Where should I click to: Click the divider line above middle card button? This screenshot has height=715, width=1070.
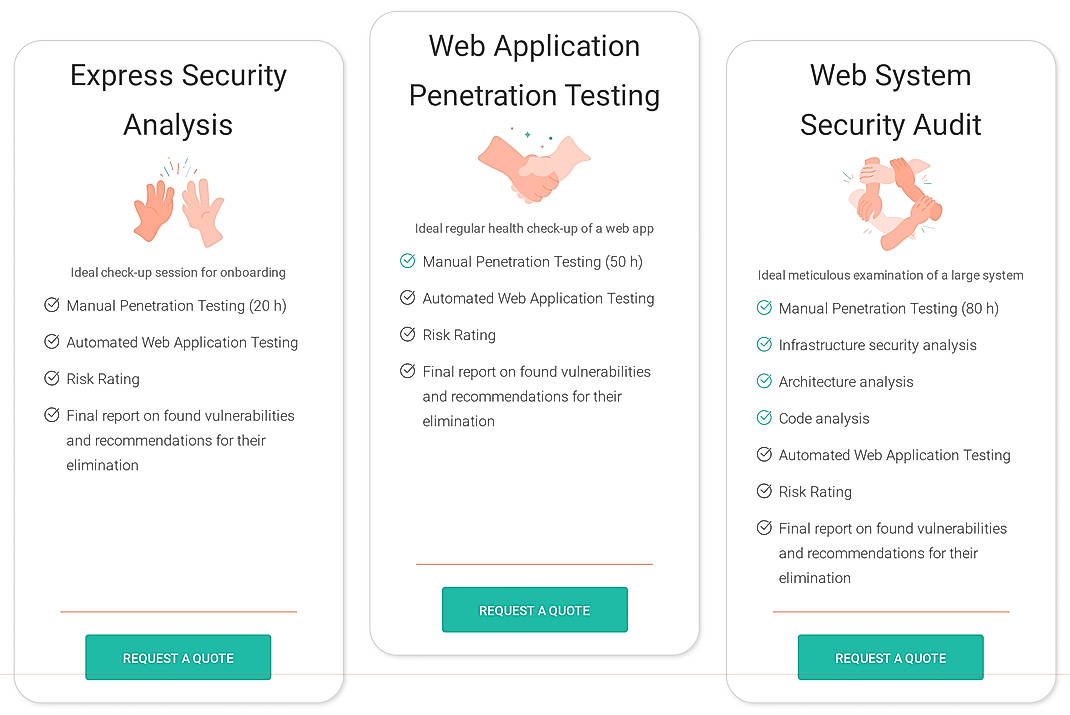pos(534,564)
